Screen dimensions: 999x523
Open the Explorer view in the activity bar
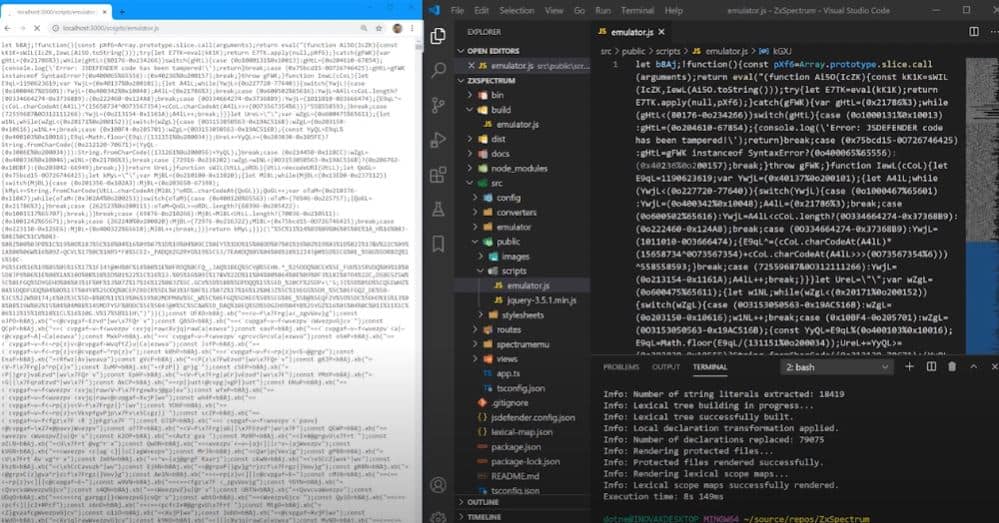click(438, 36)
